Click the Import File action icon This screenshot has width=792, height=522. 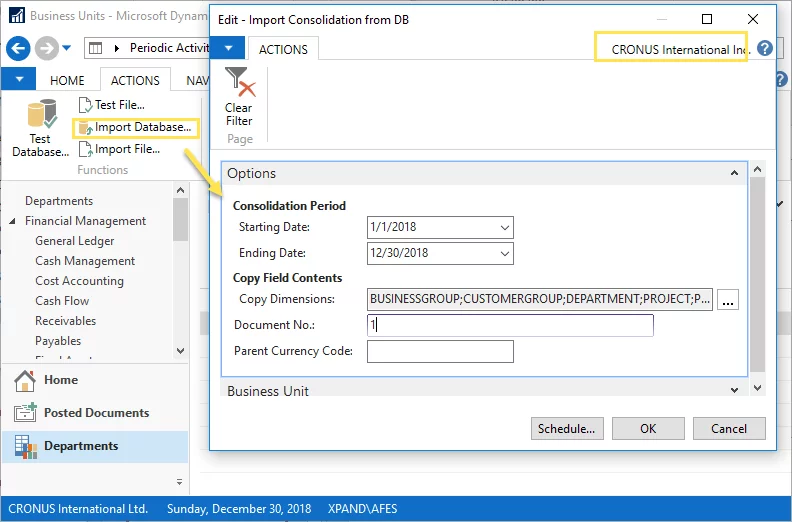tap(84, 150)
